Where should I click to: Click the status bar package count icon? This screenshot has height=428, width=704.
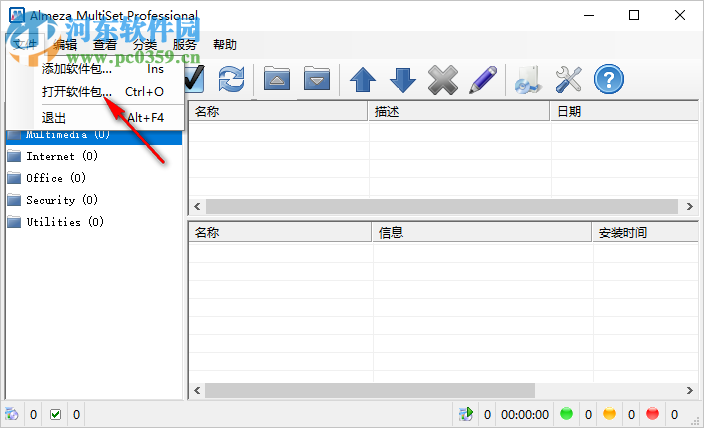tap(12, 414)
